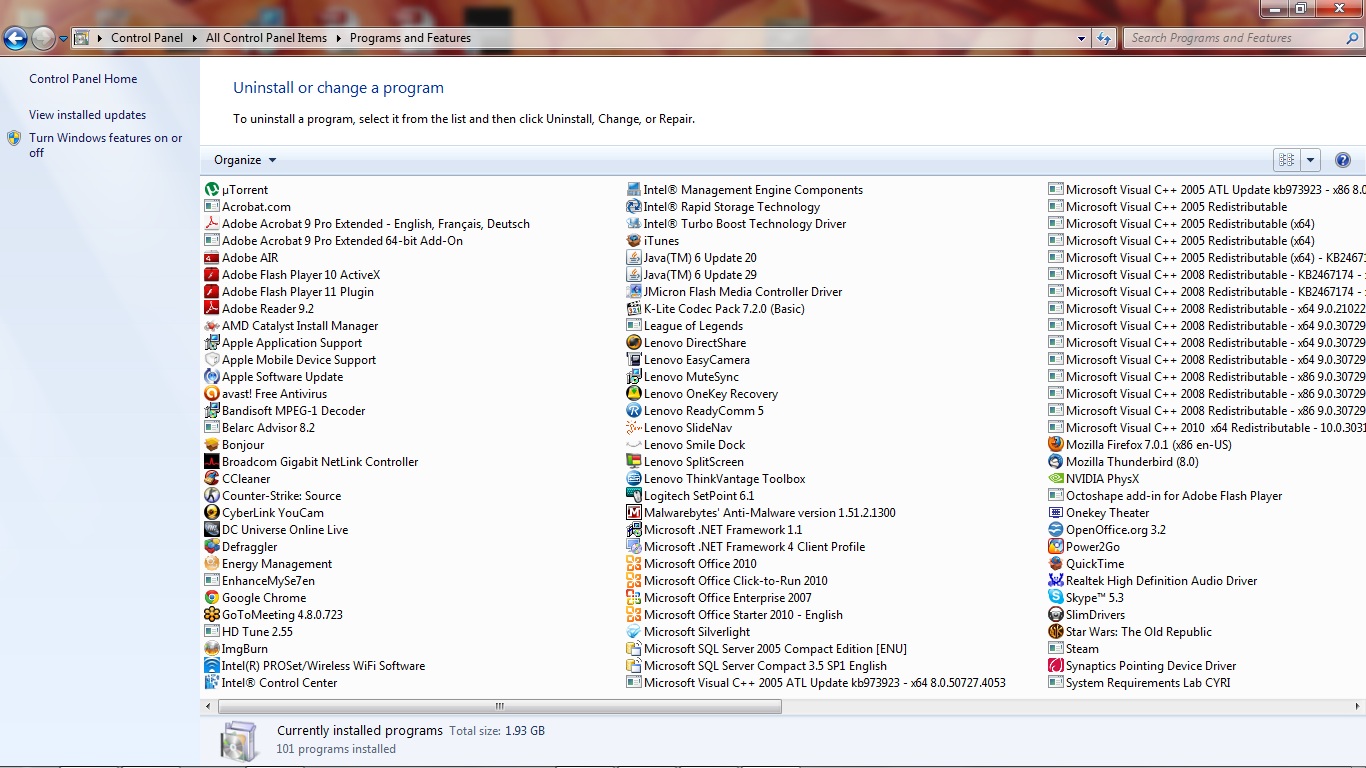Click the horizontal scrollbar left arrow
Screen dimensions: 1366x768
point(207,706)
